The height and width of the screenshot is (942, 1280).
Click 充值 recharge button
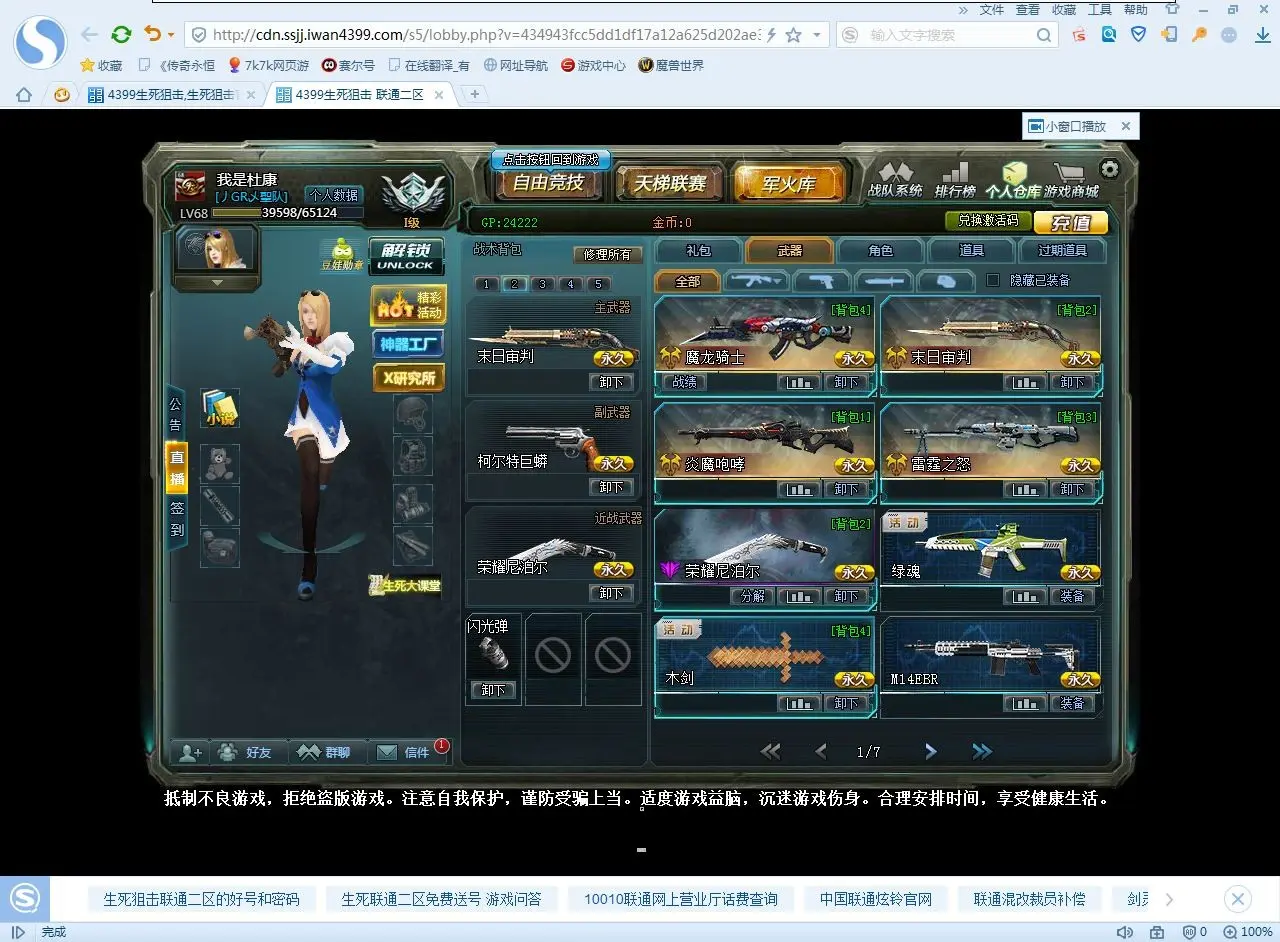pos(1071,222)
